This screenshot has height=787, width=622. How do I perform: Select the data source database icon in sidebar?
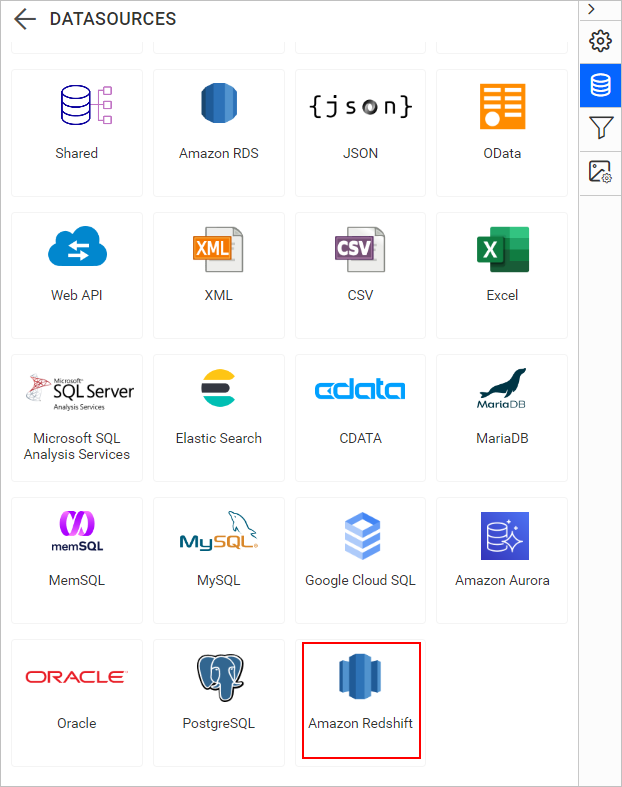(x=600, y=85)
